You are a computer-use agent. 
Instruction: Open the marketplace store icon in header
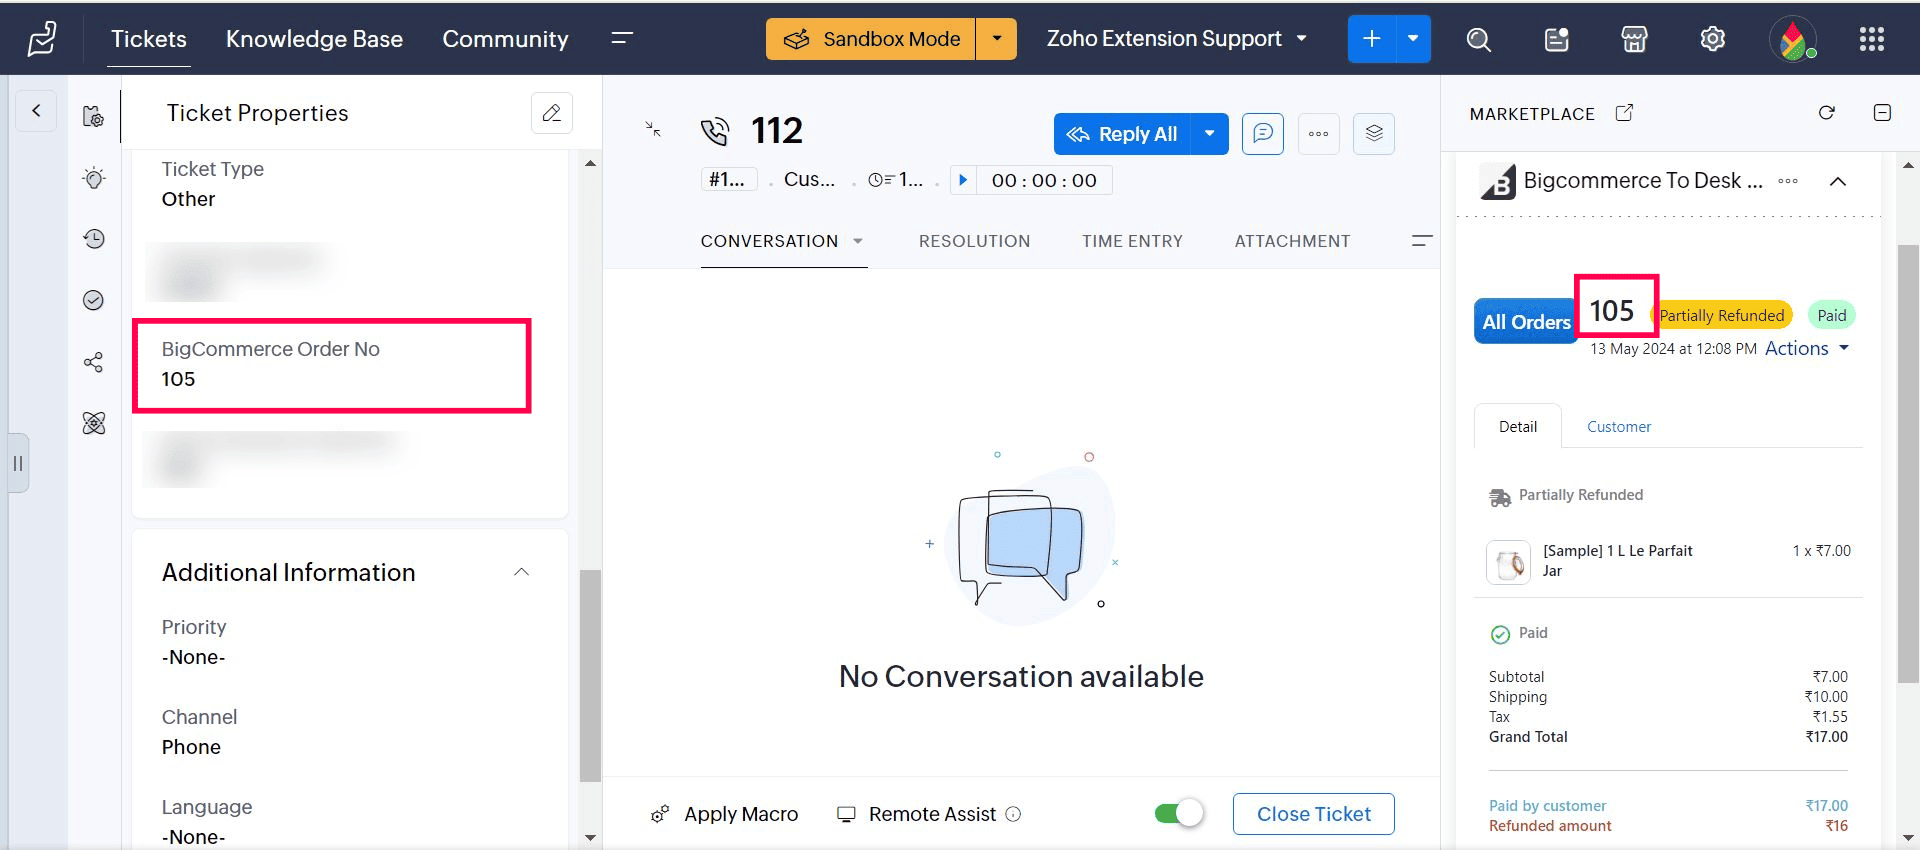point(1634,40)
